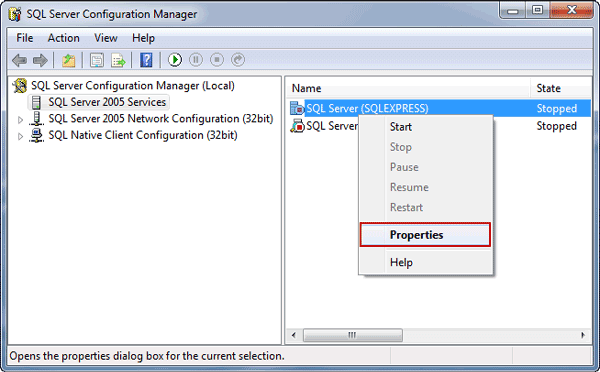Click the SQL Native Client Configuration icon

tap(37, 135)
